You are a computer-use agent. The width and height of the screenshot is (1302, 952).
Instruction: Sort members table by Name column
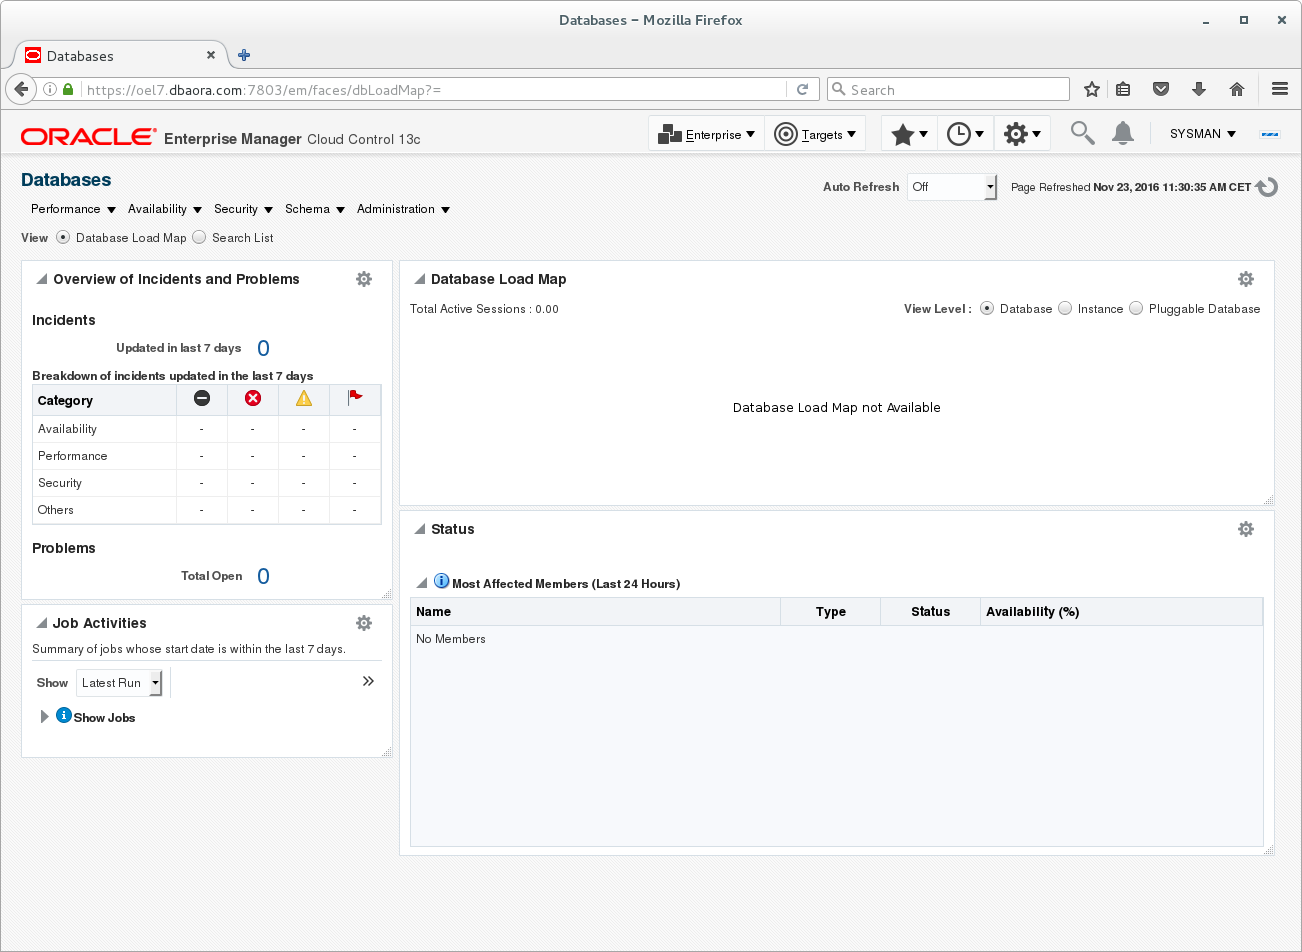click(595, 612)
